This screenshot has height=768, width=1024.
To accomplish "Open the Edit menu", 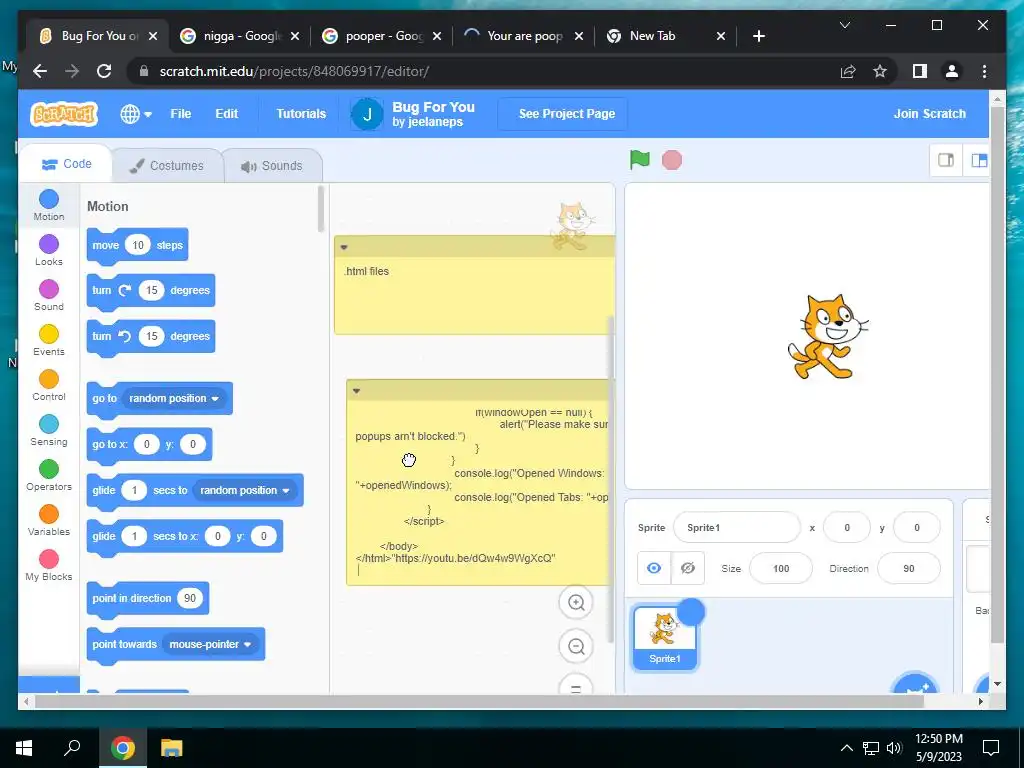I will tap(227, 114).
